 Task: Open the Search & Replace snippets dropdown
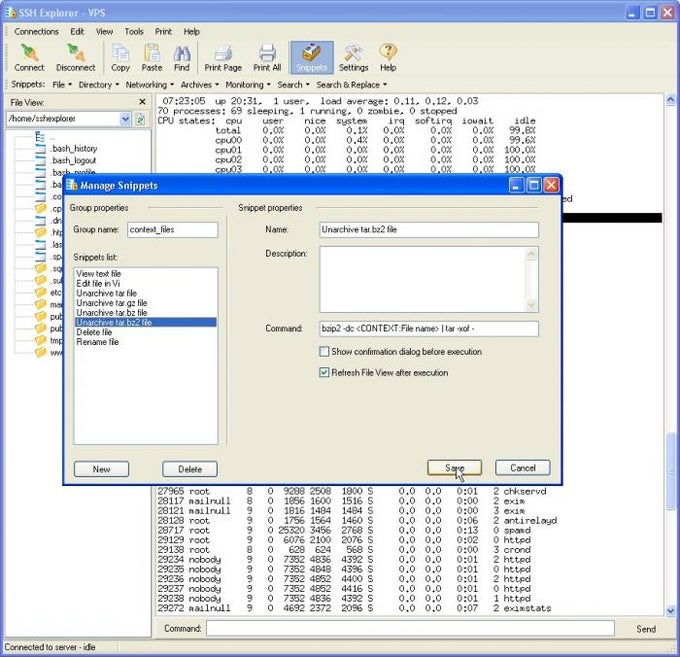[351, 85]
